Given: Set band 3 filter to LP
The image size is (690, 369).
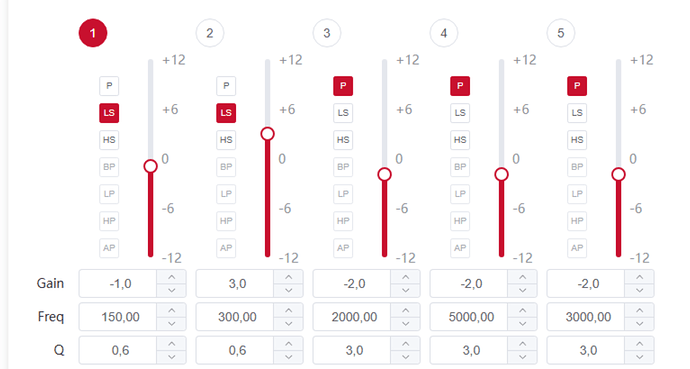Looking at the screenshot, I should click(343, 194).
